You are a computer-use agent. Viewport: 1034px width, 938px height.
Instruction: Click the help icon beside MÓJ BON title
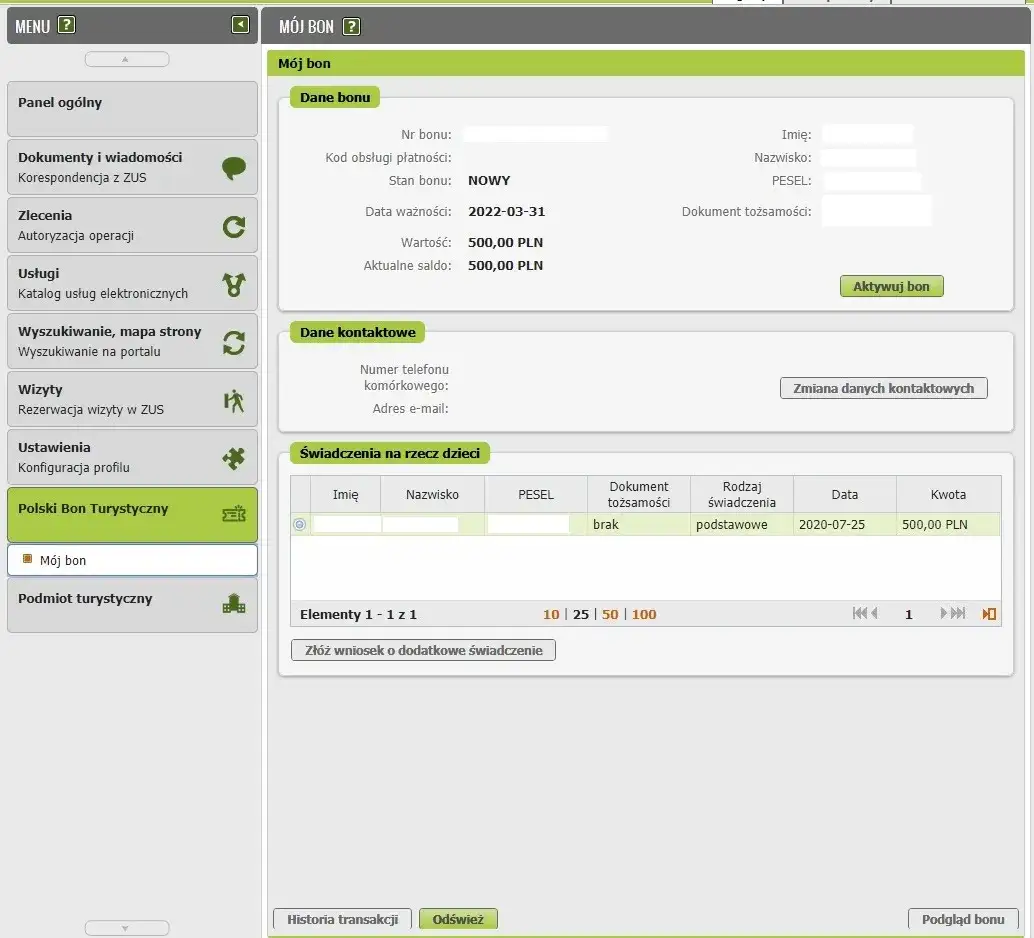[351, 27]
